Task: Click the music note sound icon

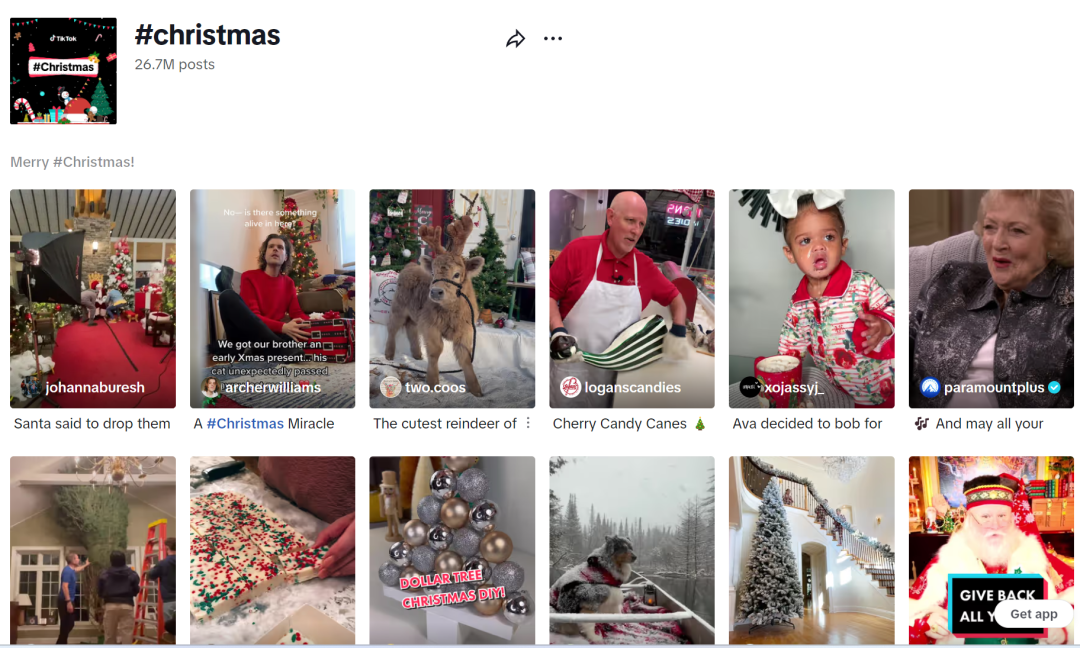Action: point(922,423)
